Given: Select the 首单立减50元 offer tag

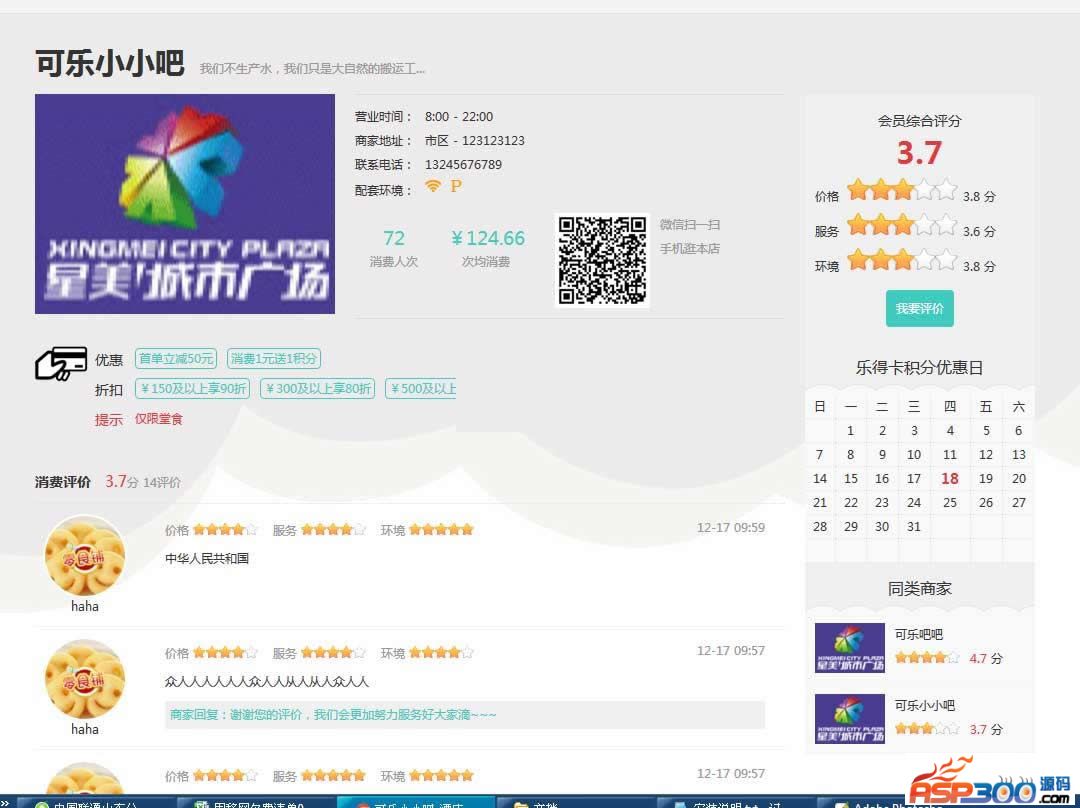Looking at the screenshot, I should tap(176, 359).
